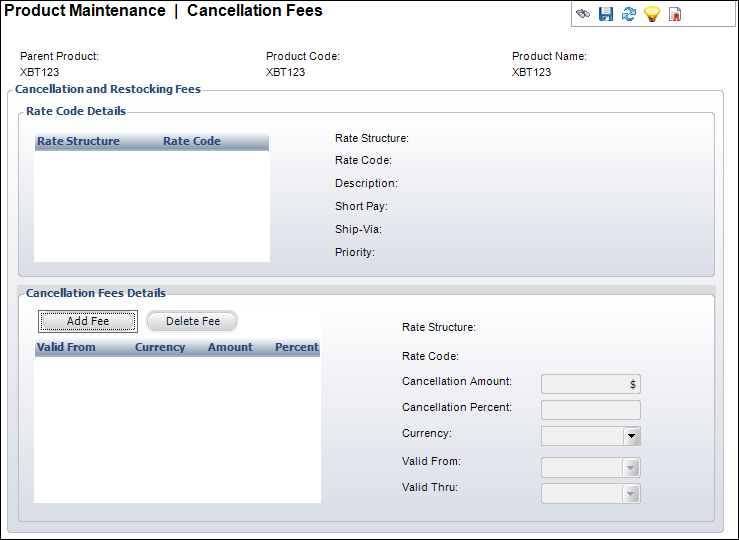Sort by the Currency column header
Image resolution: width=739 pixels, height=540 pixels.
click(x=160, y=347)
